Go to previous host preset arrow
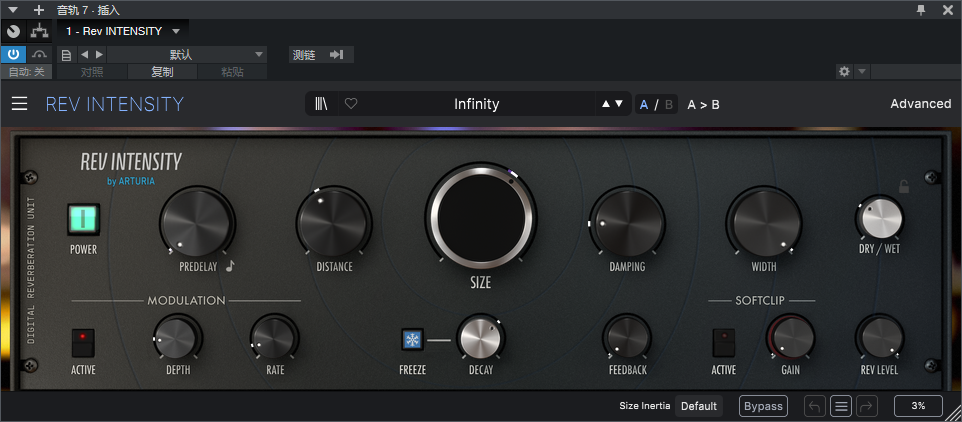This screenshot has width=962, height=422. pyautogui.click(x=85, y=55)
